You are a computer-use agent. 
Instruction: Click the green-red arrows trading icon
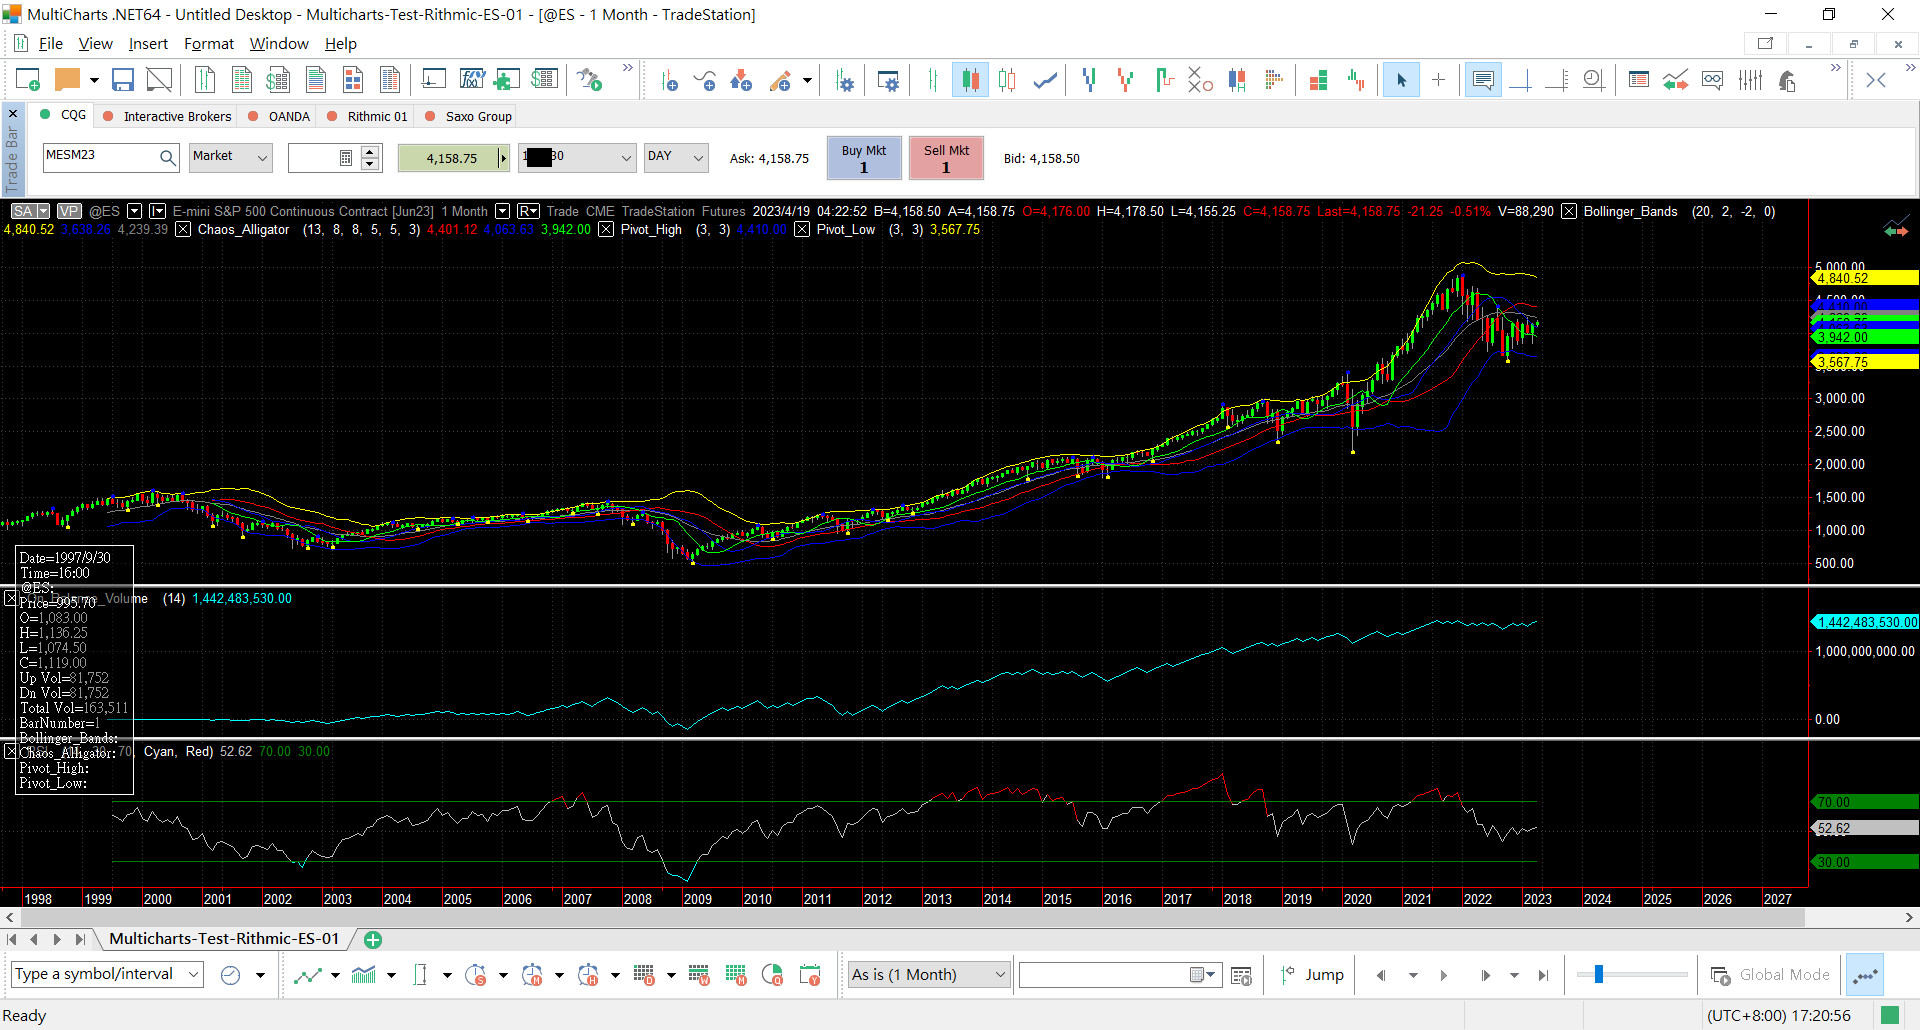[1676, 80]
